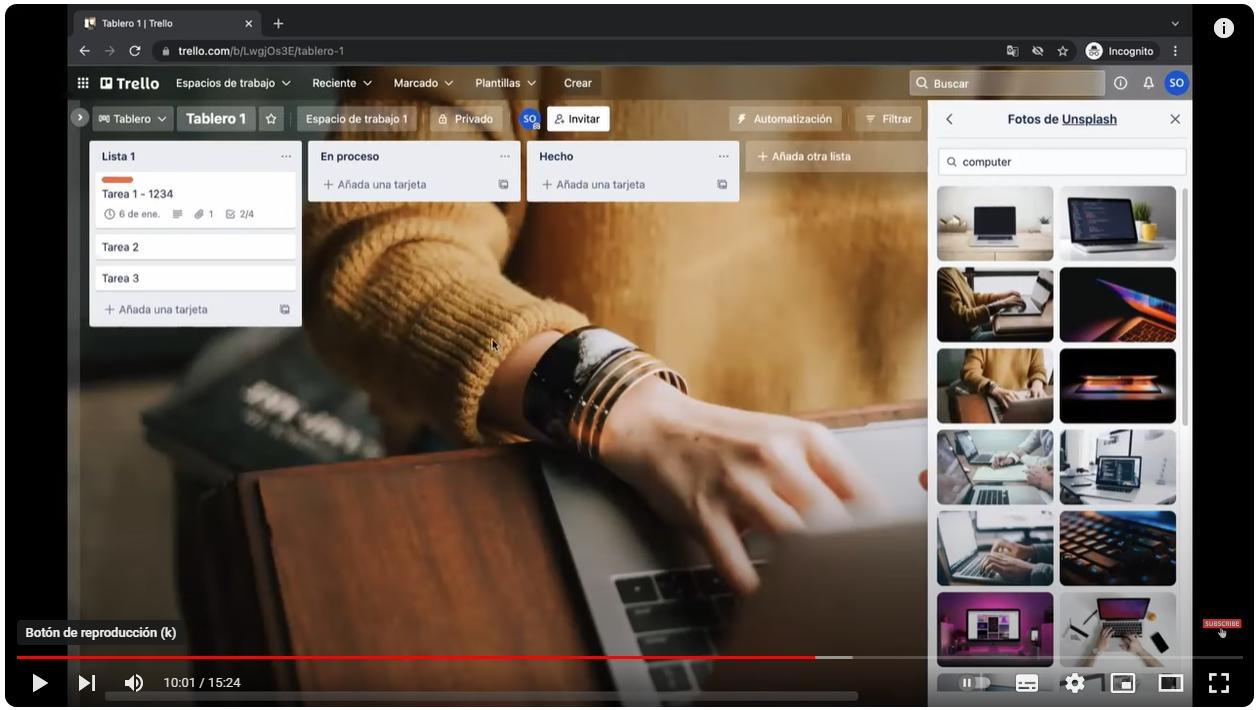Open the Trello information icon
The height and width of the screenshot is (710, 1257).
1120,83
